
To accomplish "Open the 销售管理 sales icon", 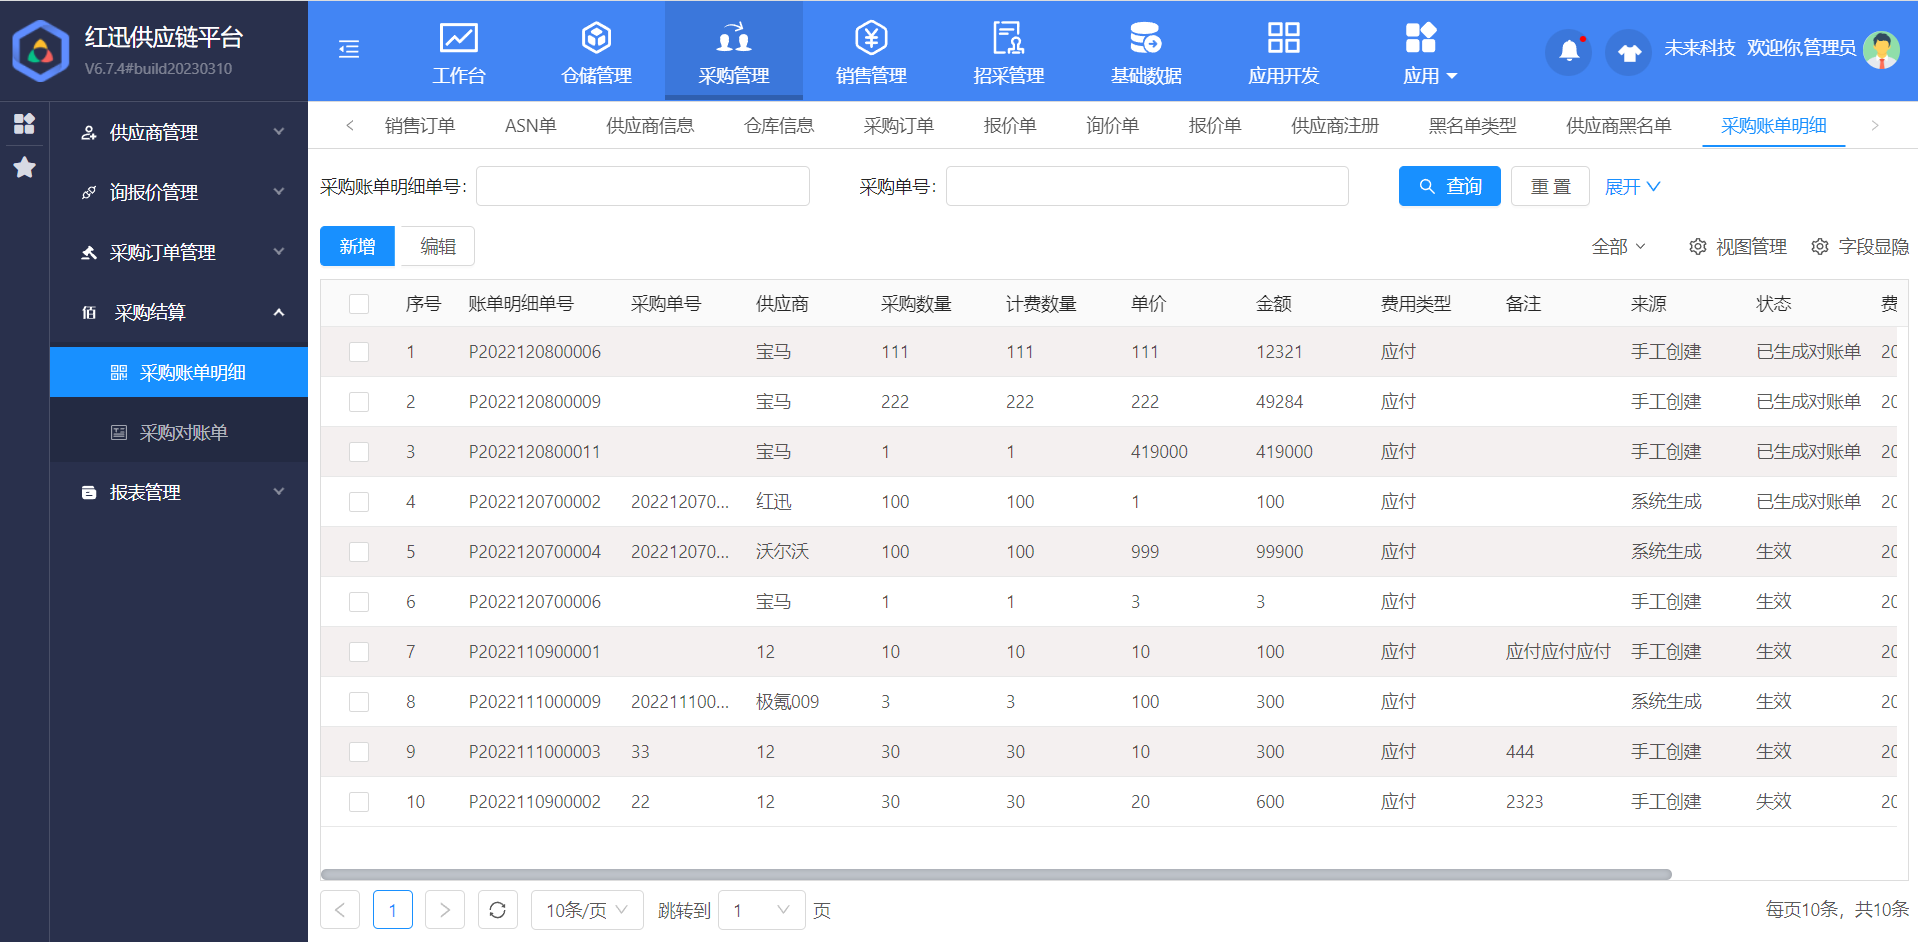I will coord(872,38).
